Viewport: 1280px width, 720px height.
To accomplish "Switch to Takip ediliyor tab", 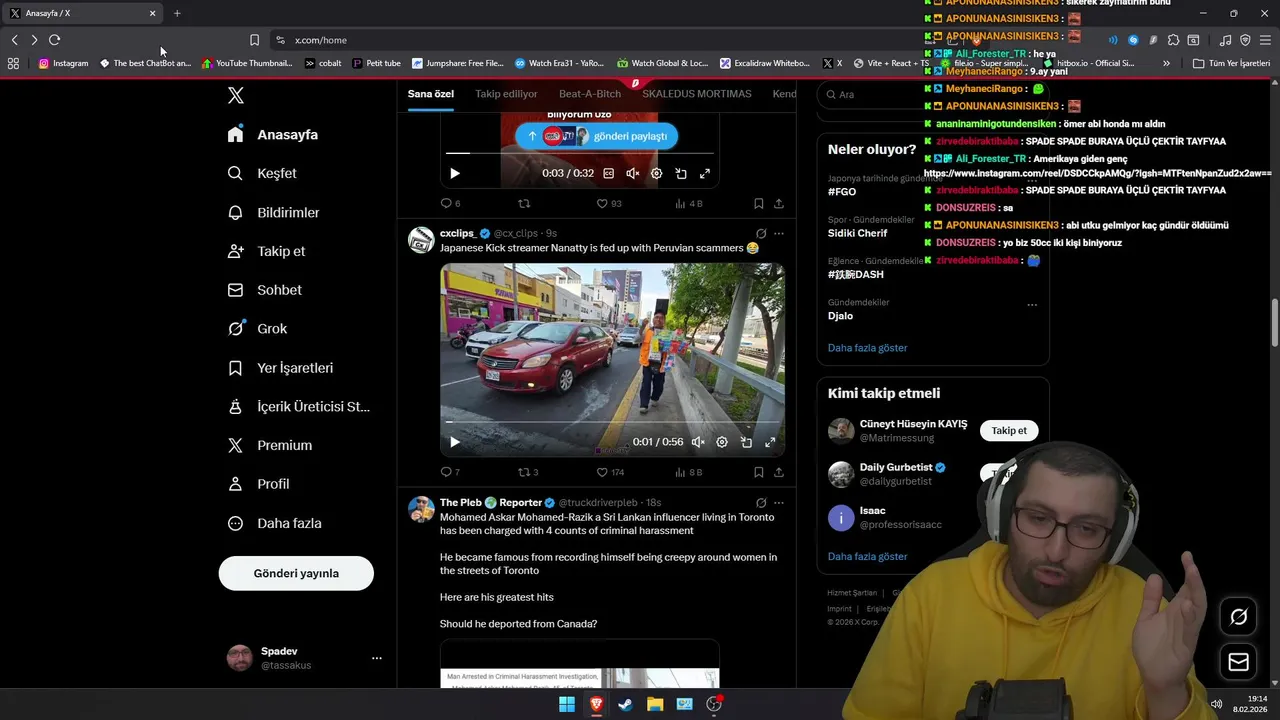I will point(506,94).
